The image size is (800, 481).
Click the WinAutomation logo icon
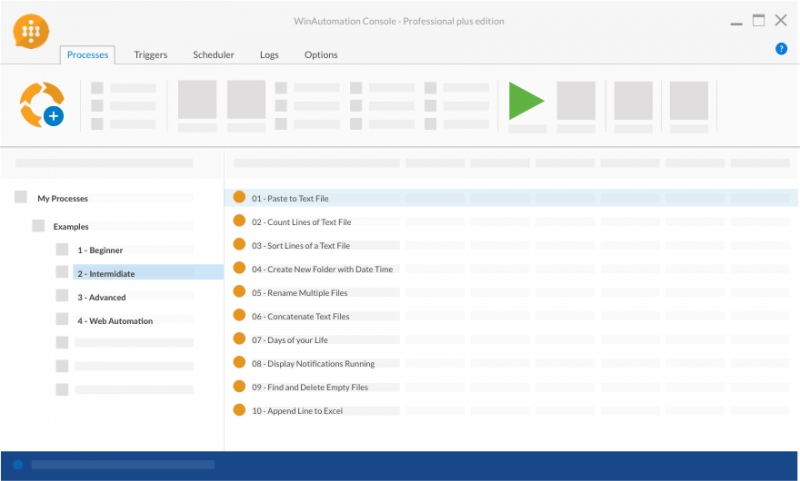click(31, 32)
